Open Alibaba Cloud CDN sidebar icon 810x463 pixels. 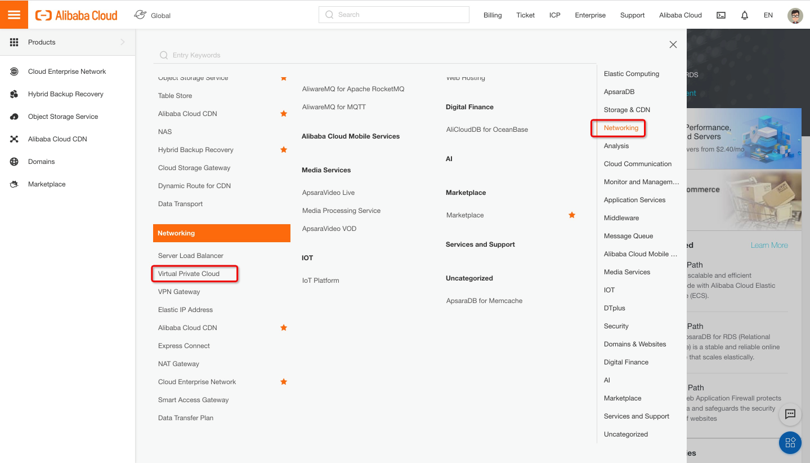[14, 139]
